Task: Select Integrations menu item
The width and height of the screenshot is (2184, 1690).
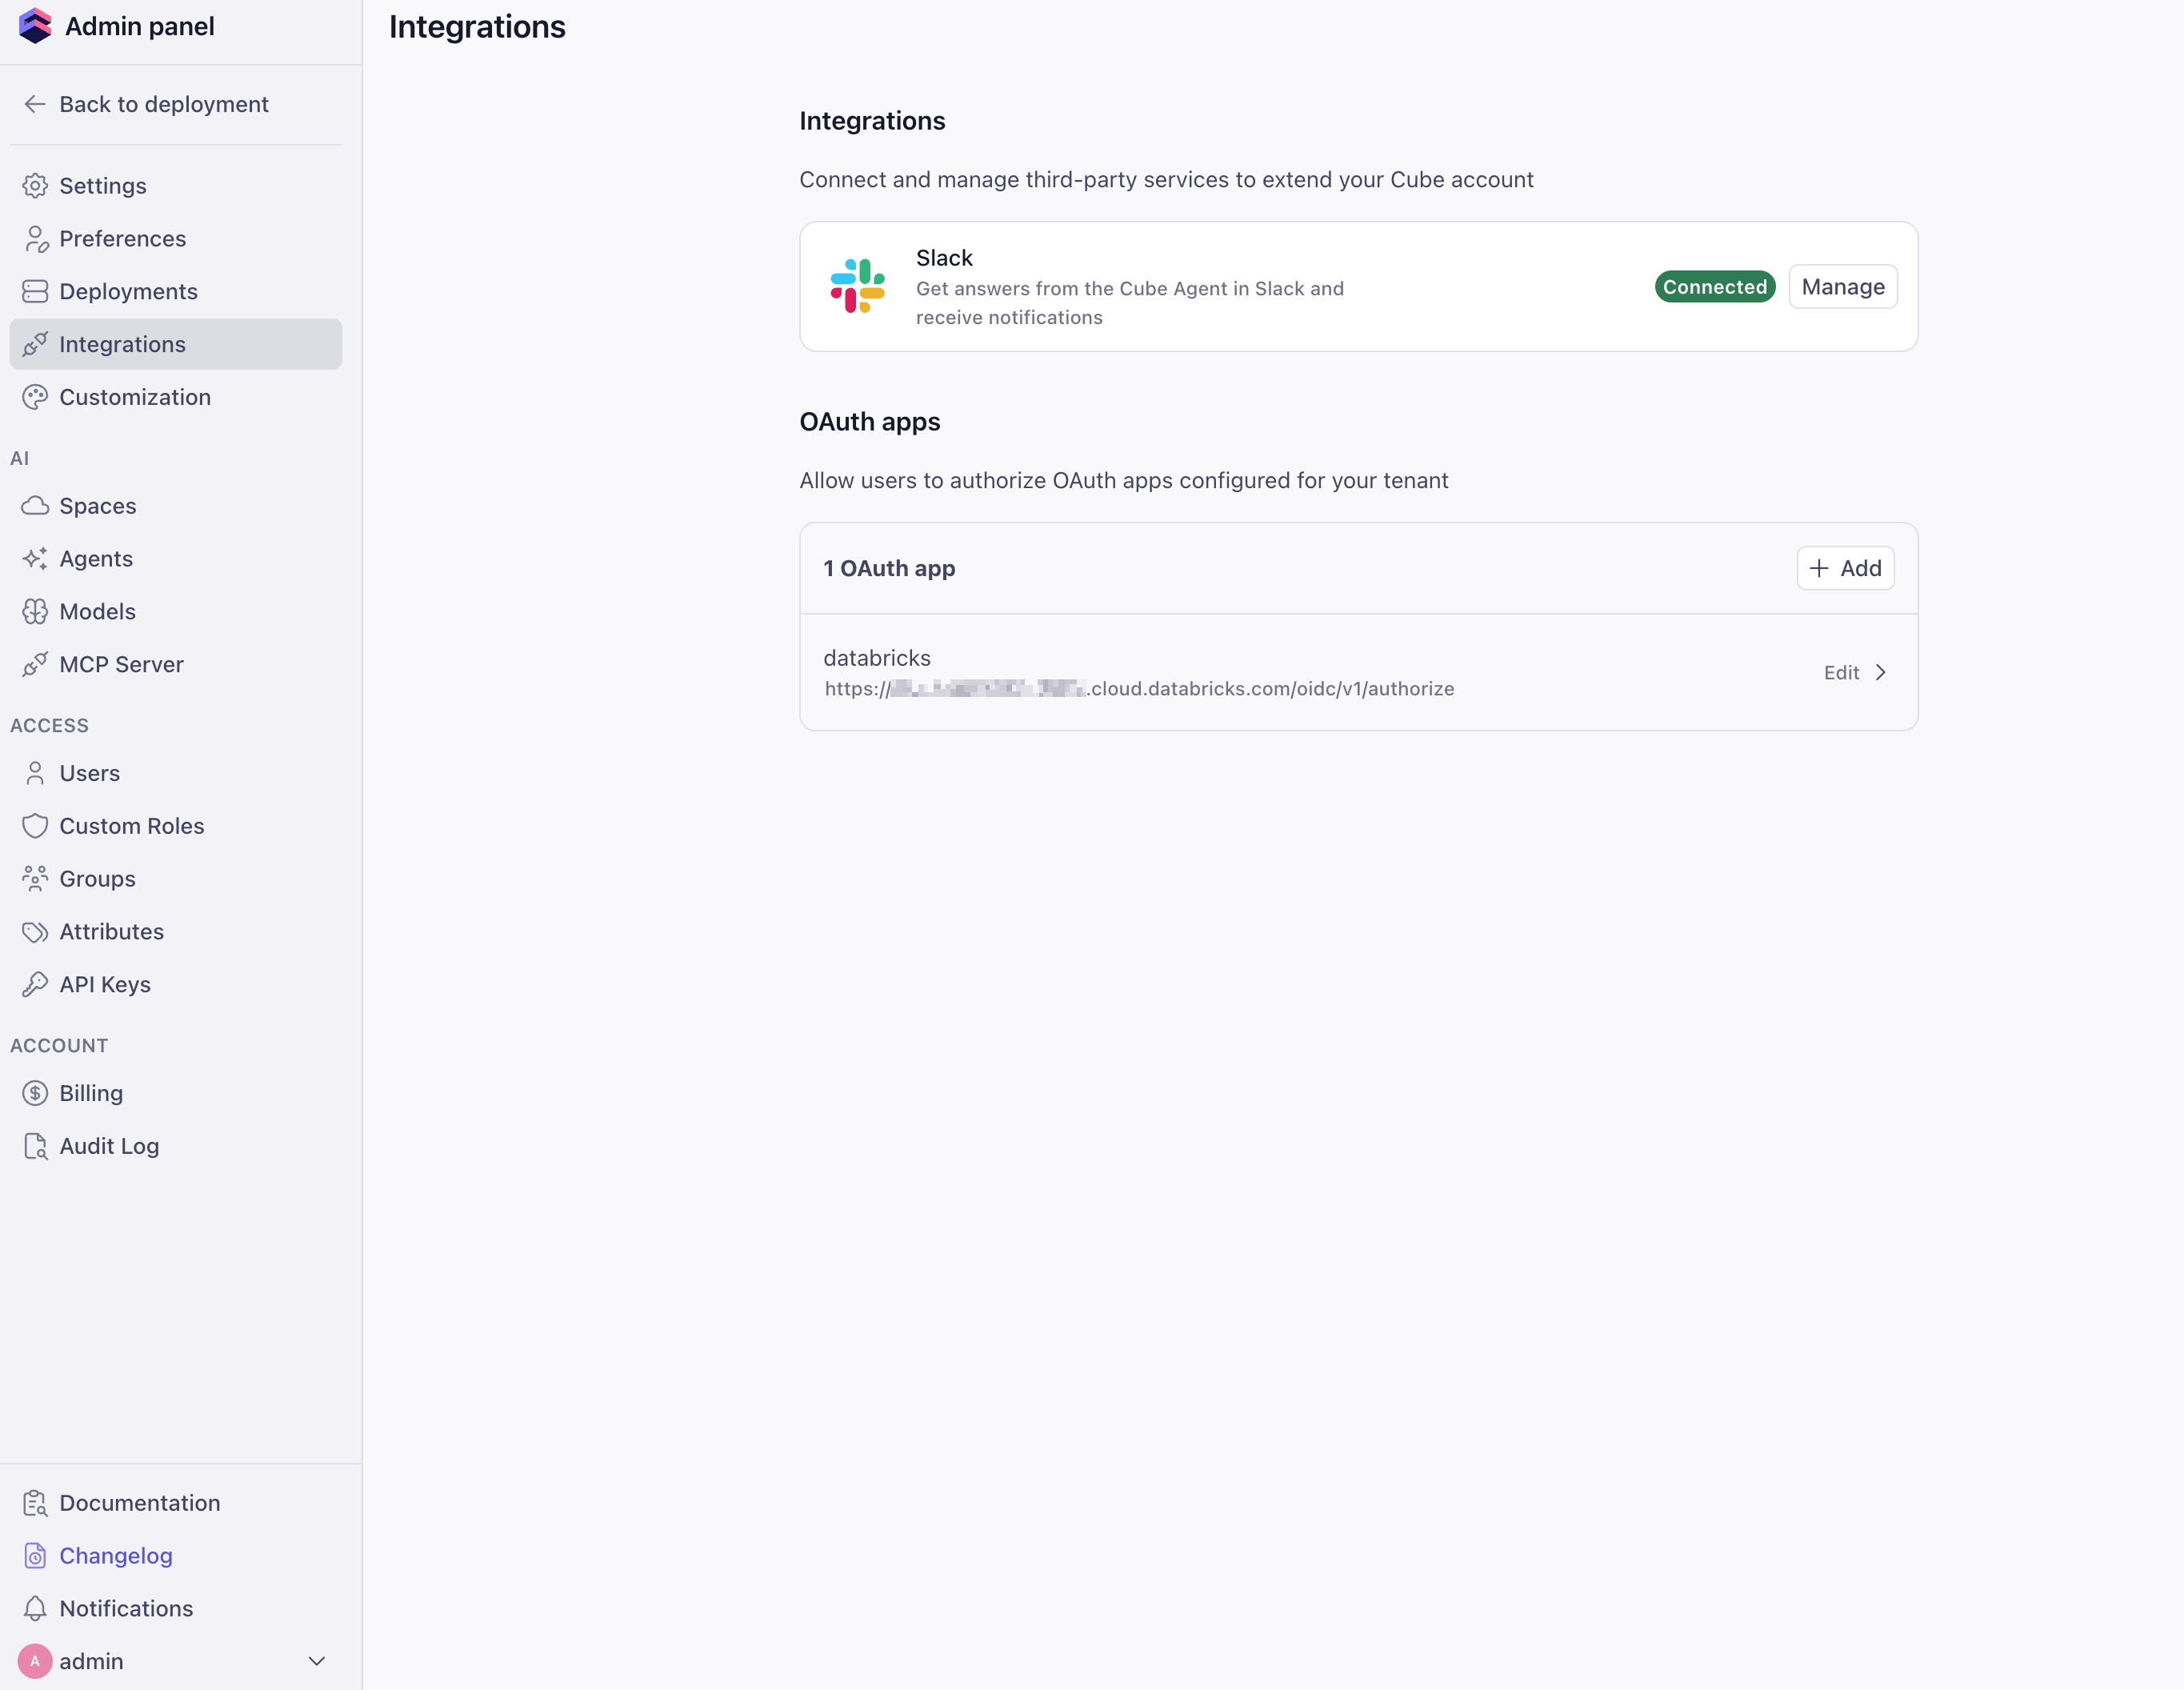Action: point(176,344)
